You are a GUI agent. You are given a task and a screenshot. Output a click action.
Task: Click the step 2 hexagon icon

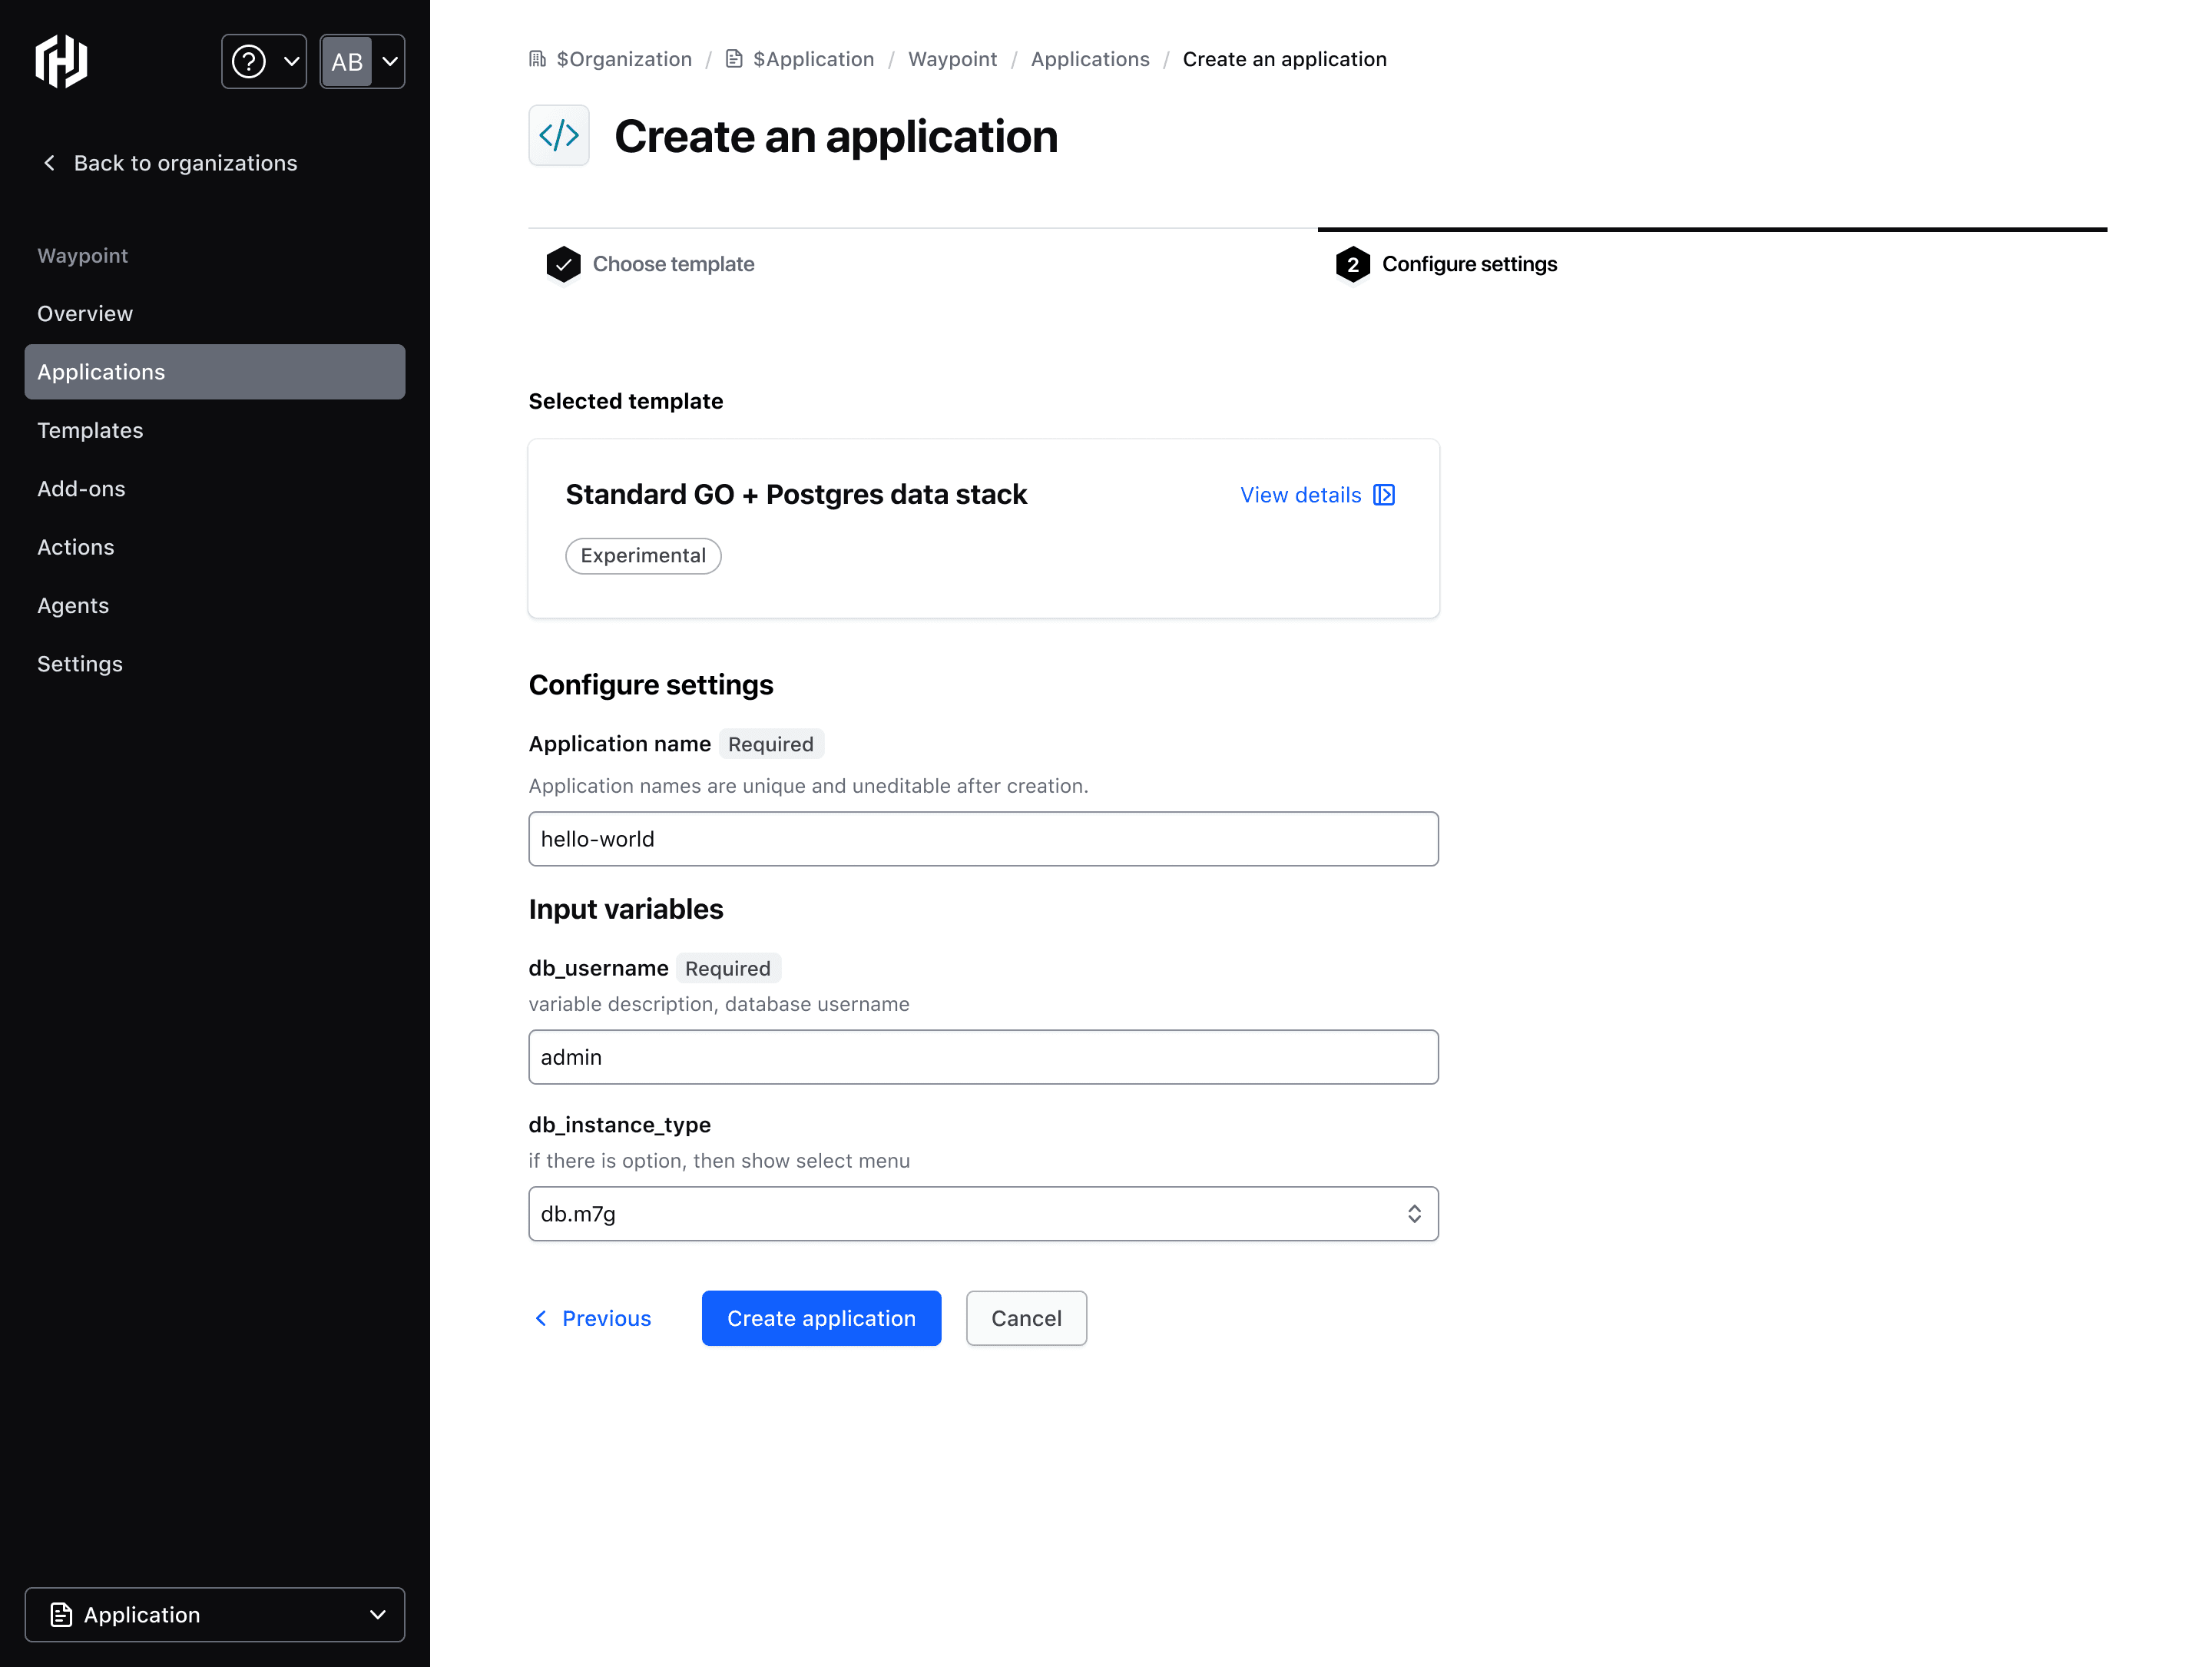pos(1352,264)
